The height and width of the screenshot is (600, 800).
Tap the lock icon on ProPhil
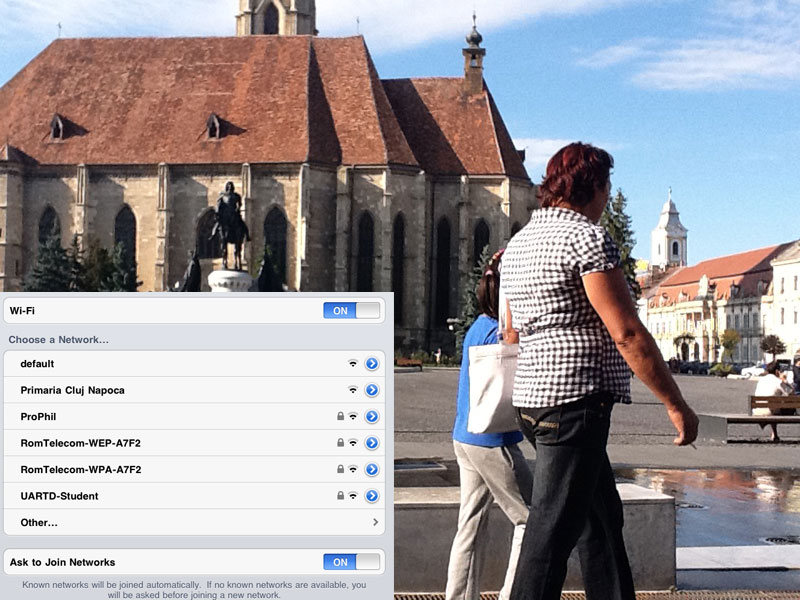pyautogui.click(x=340, y=416)
